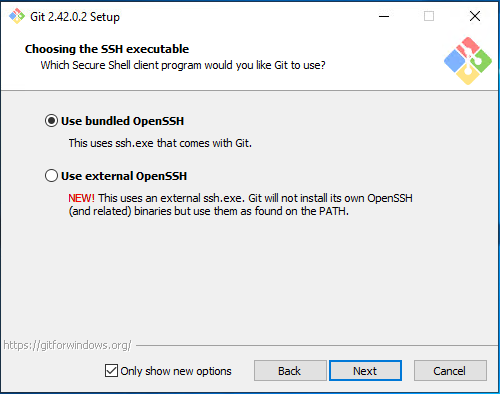Open the gitforwindows.org link

click(x=67, y=345)
